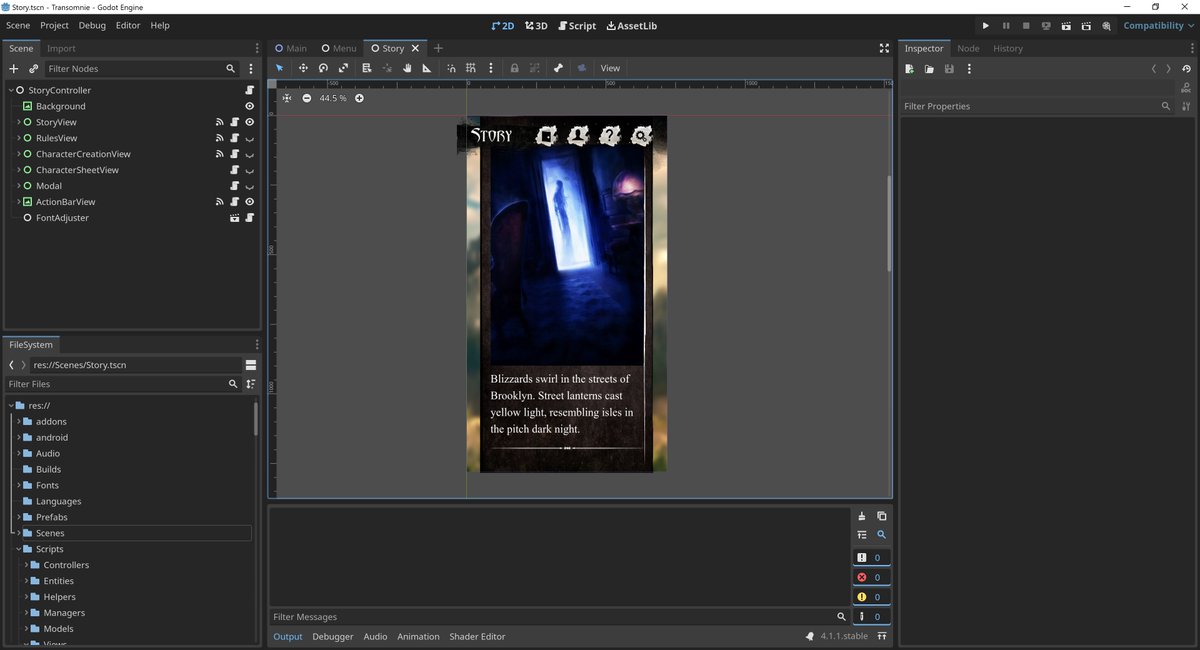
Task: Clear the Output log
Action: coord(862,516)
